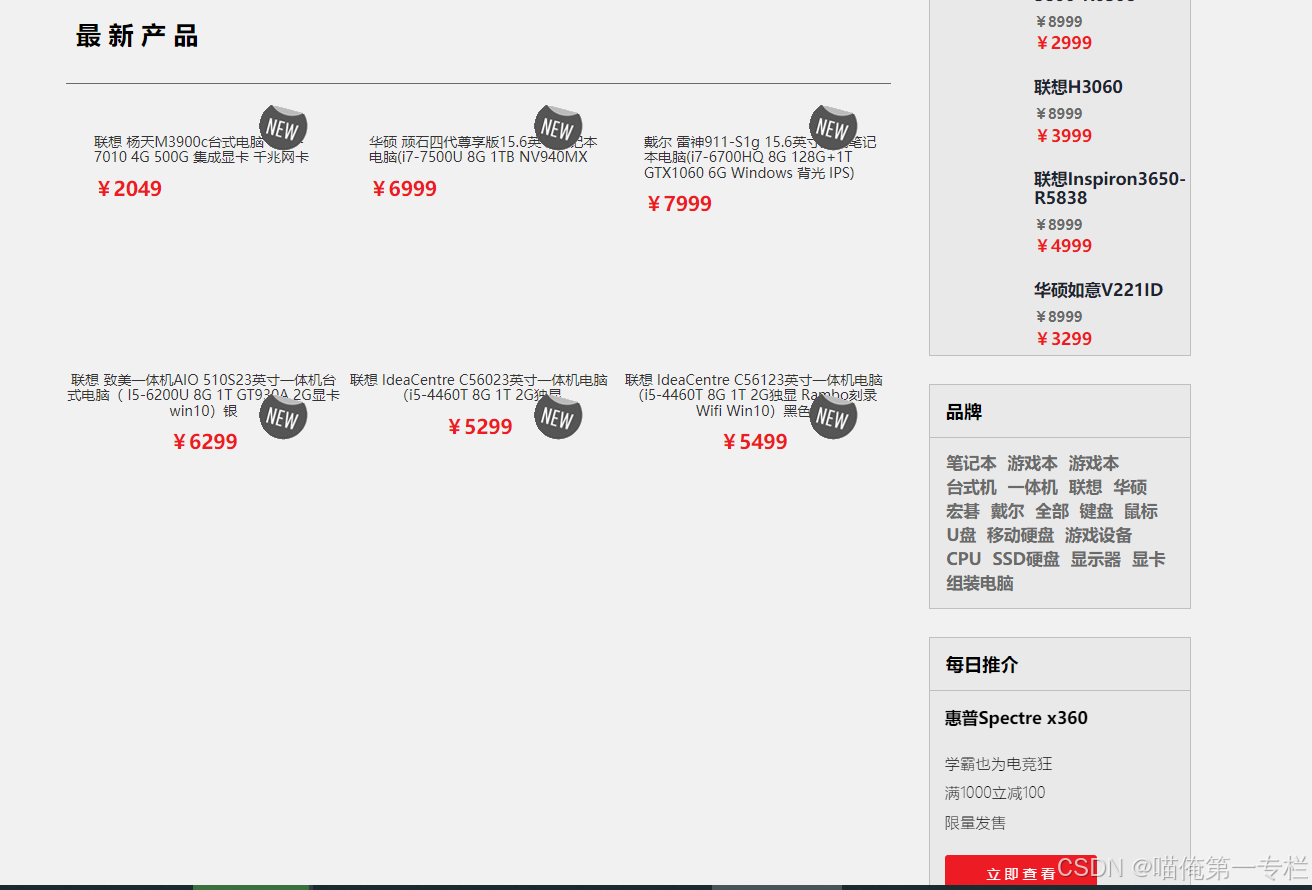
Task: Click the 立即查看 red button
Action: (x=1020, y=872)
